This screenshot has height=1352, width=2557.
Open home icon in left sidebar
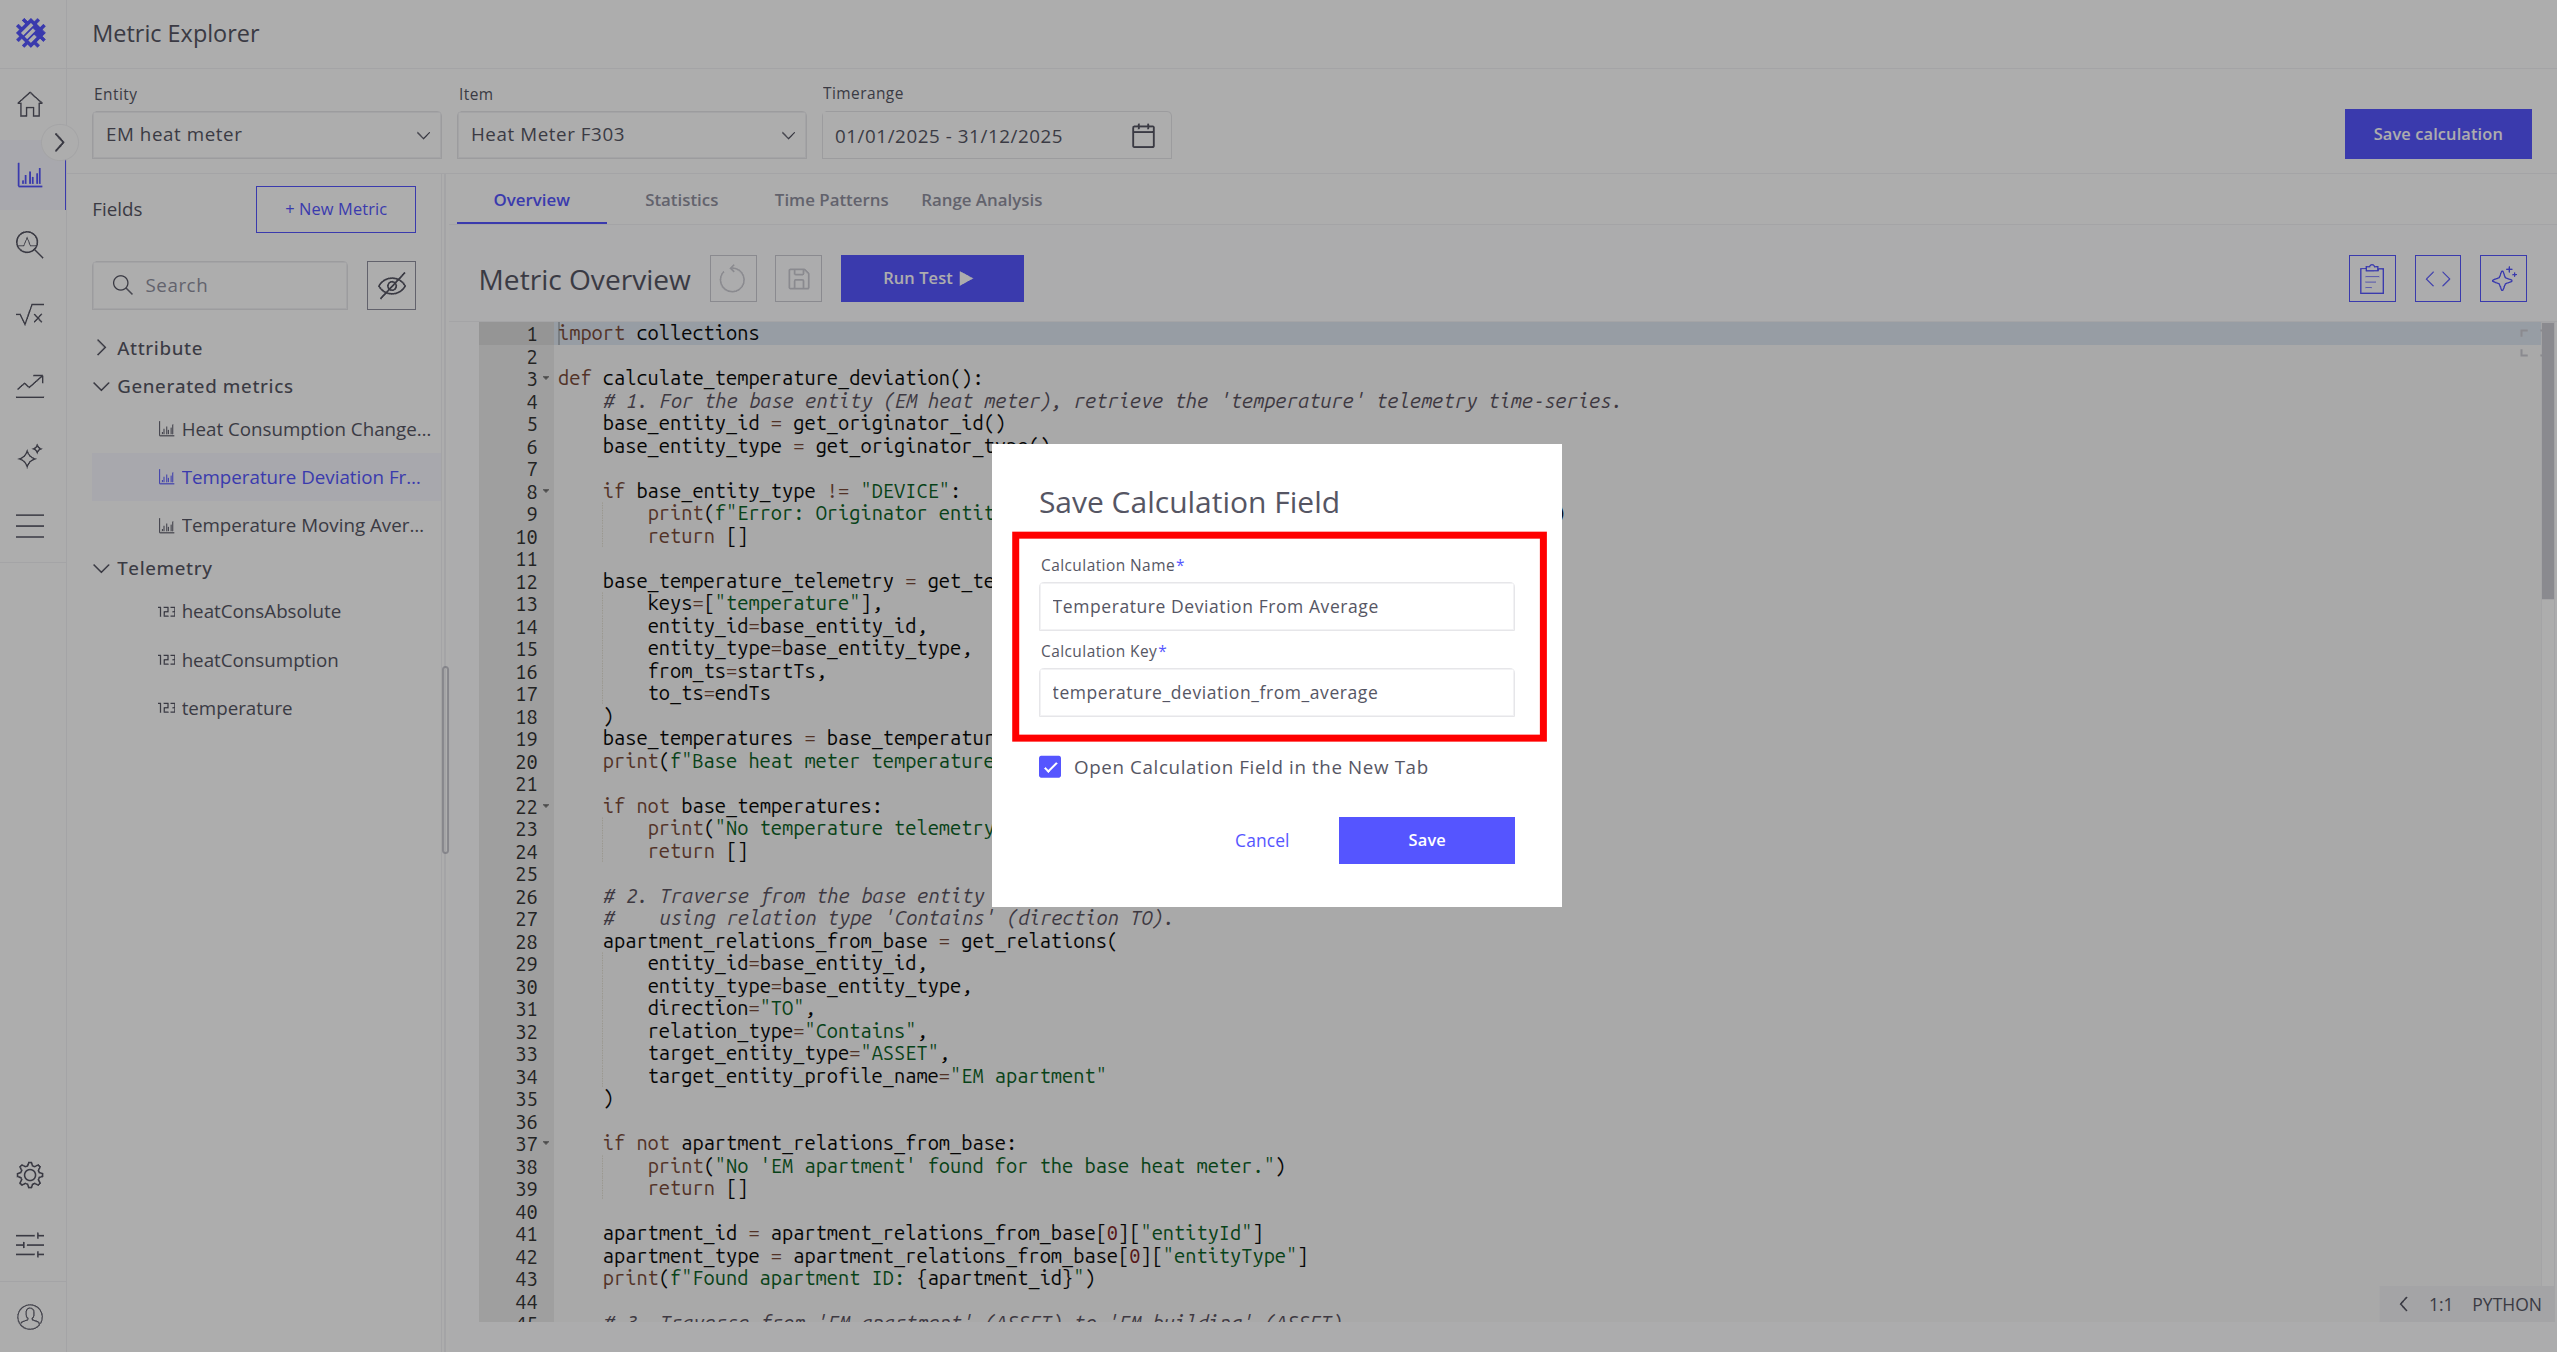click(30, 104)
